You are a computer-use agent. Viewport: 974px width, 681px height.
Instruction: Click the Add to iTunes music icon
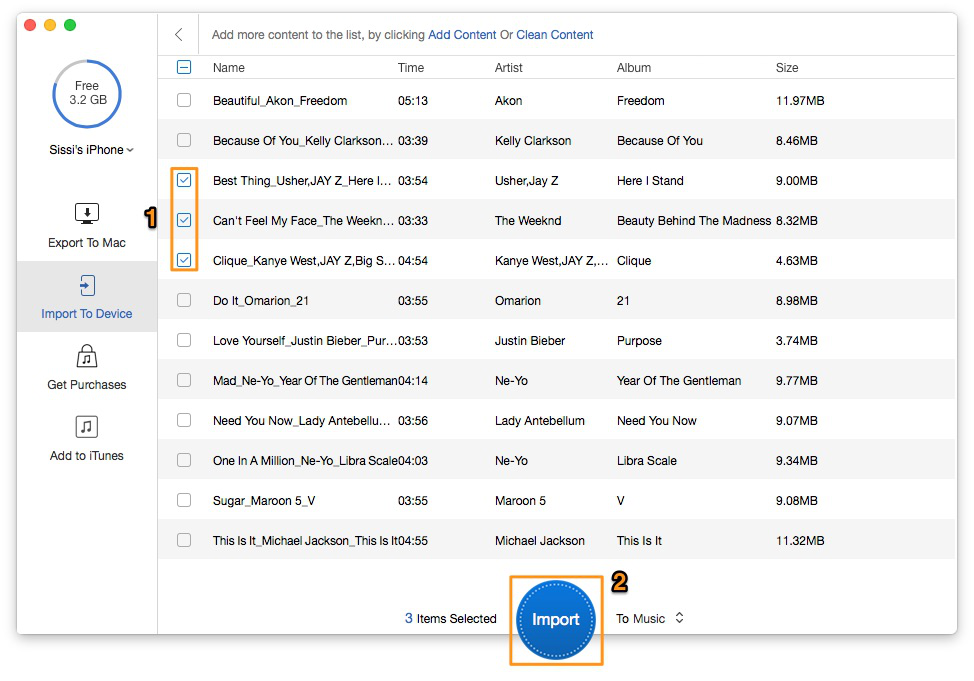tap(87, 428)
